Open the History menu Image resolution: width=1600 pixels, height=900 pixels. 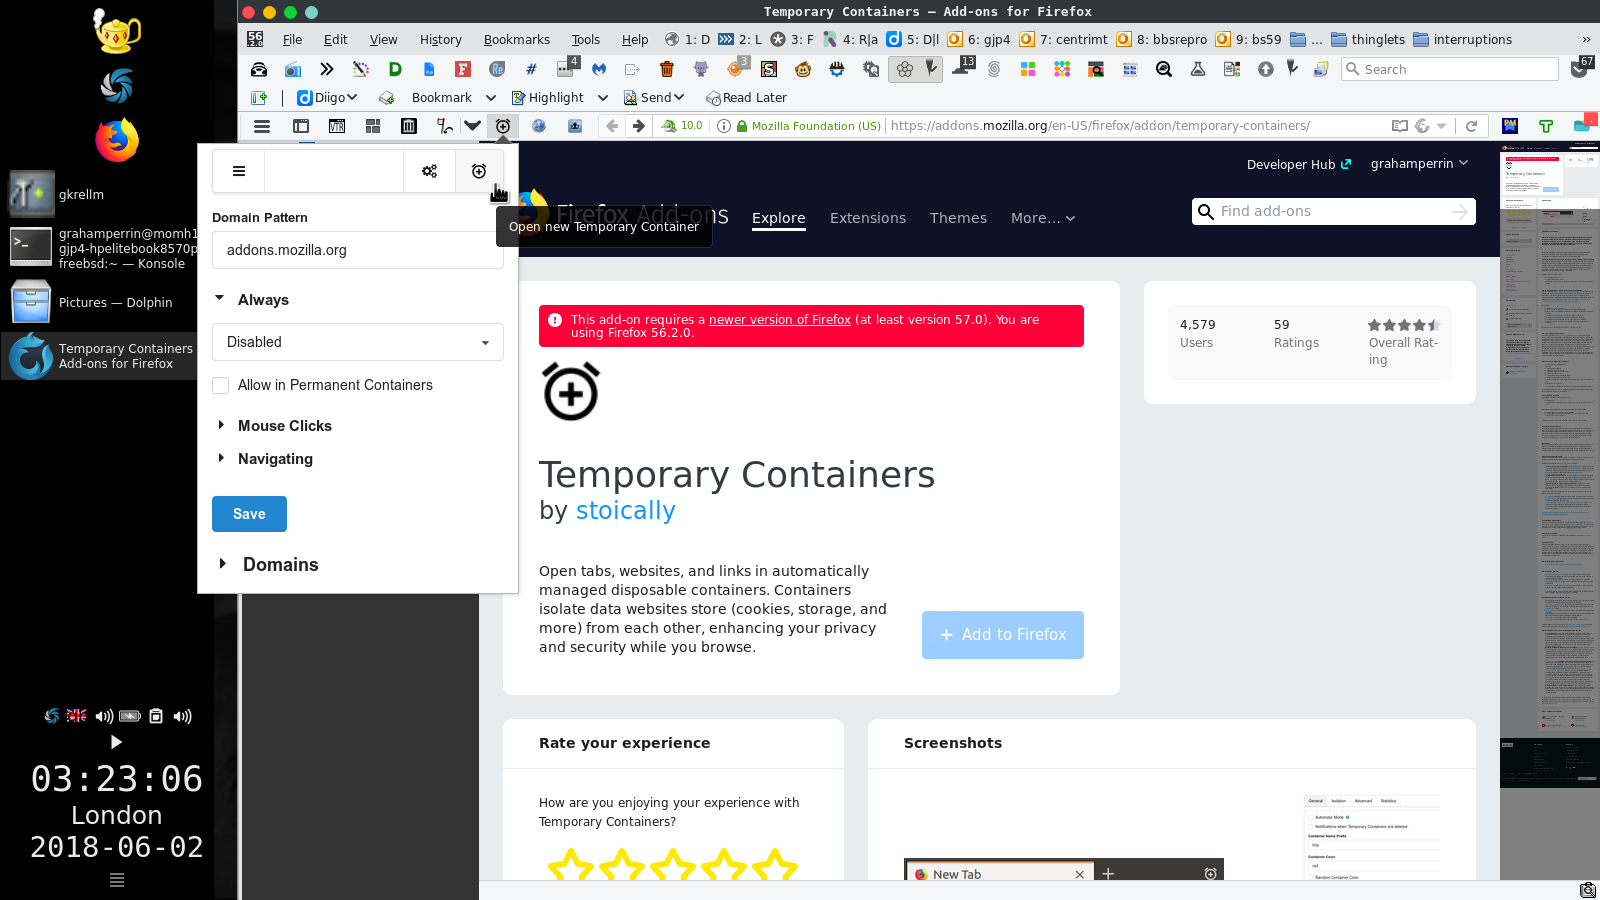440,40
